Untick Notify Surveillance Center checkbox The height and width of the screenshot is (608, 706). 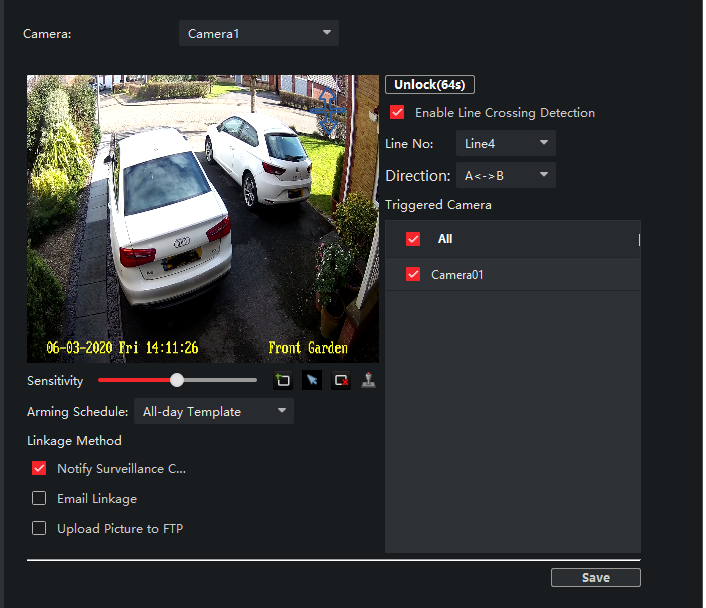tap(40, 468)
